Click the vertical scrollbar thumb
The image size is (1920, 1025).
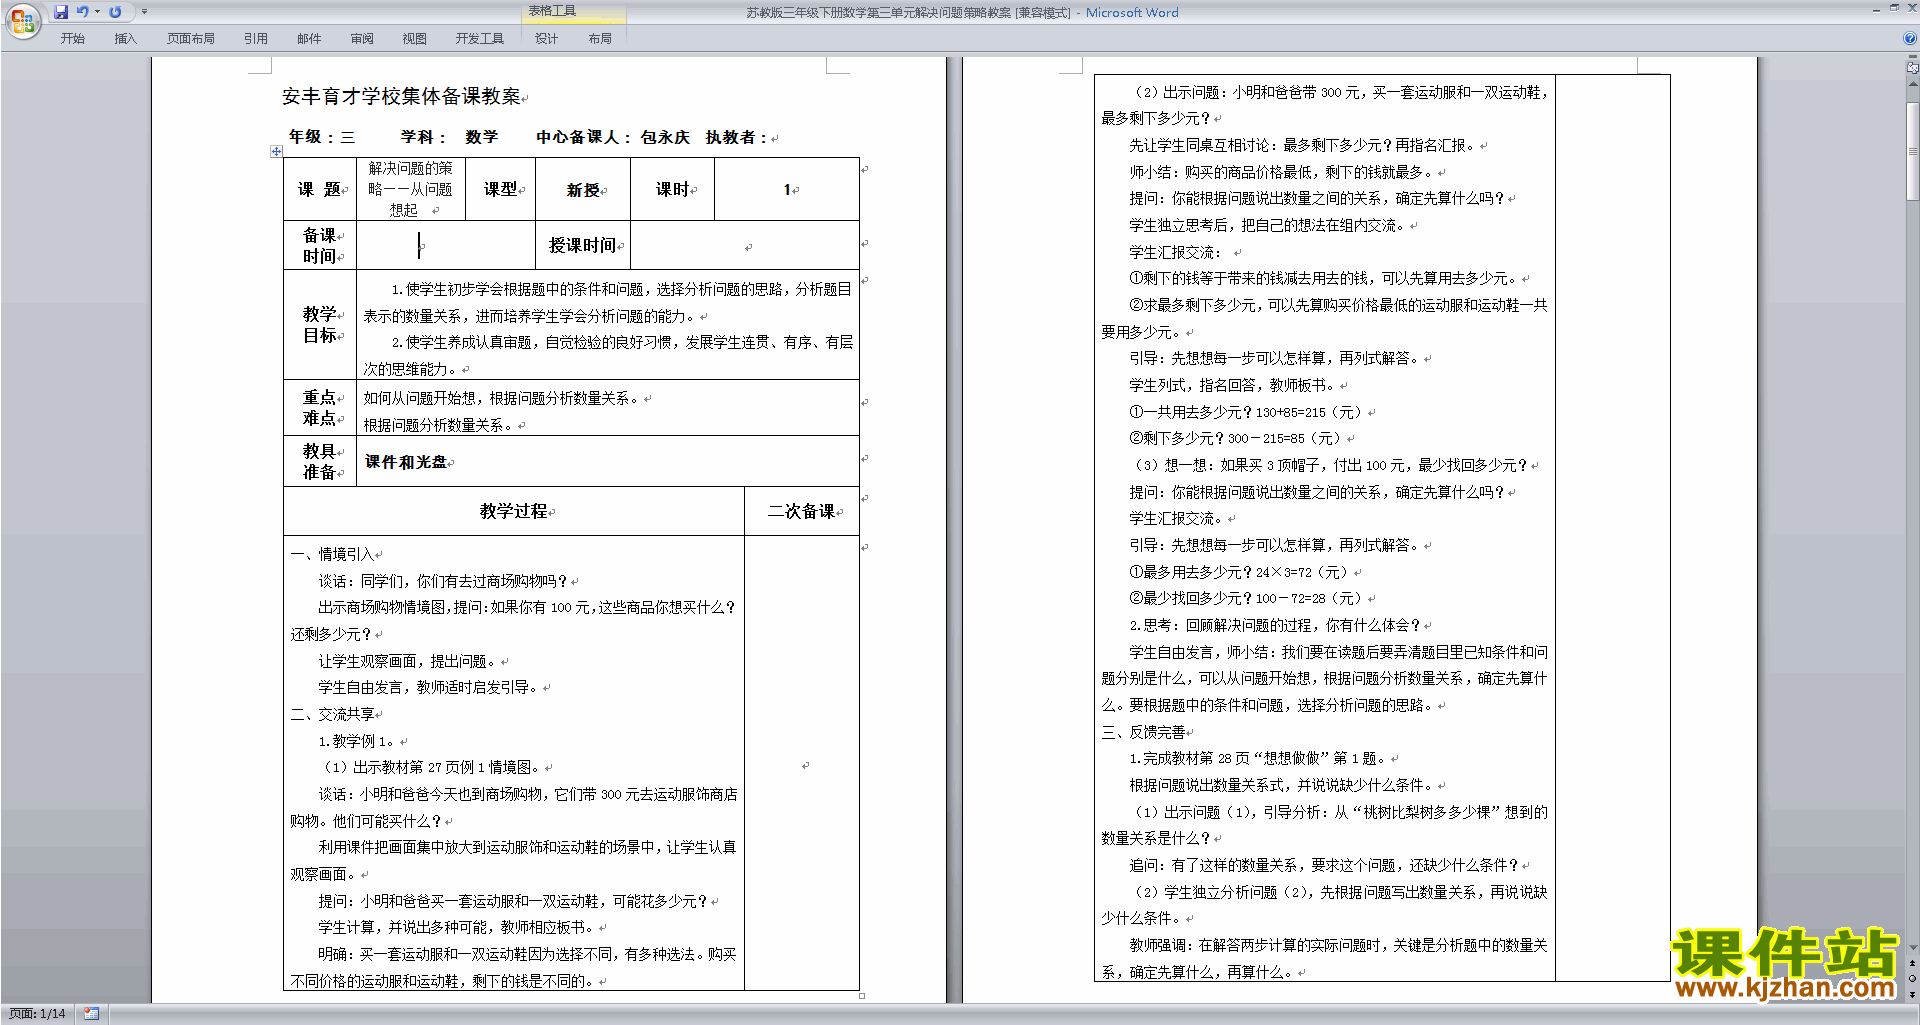coord(1913,150)
